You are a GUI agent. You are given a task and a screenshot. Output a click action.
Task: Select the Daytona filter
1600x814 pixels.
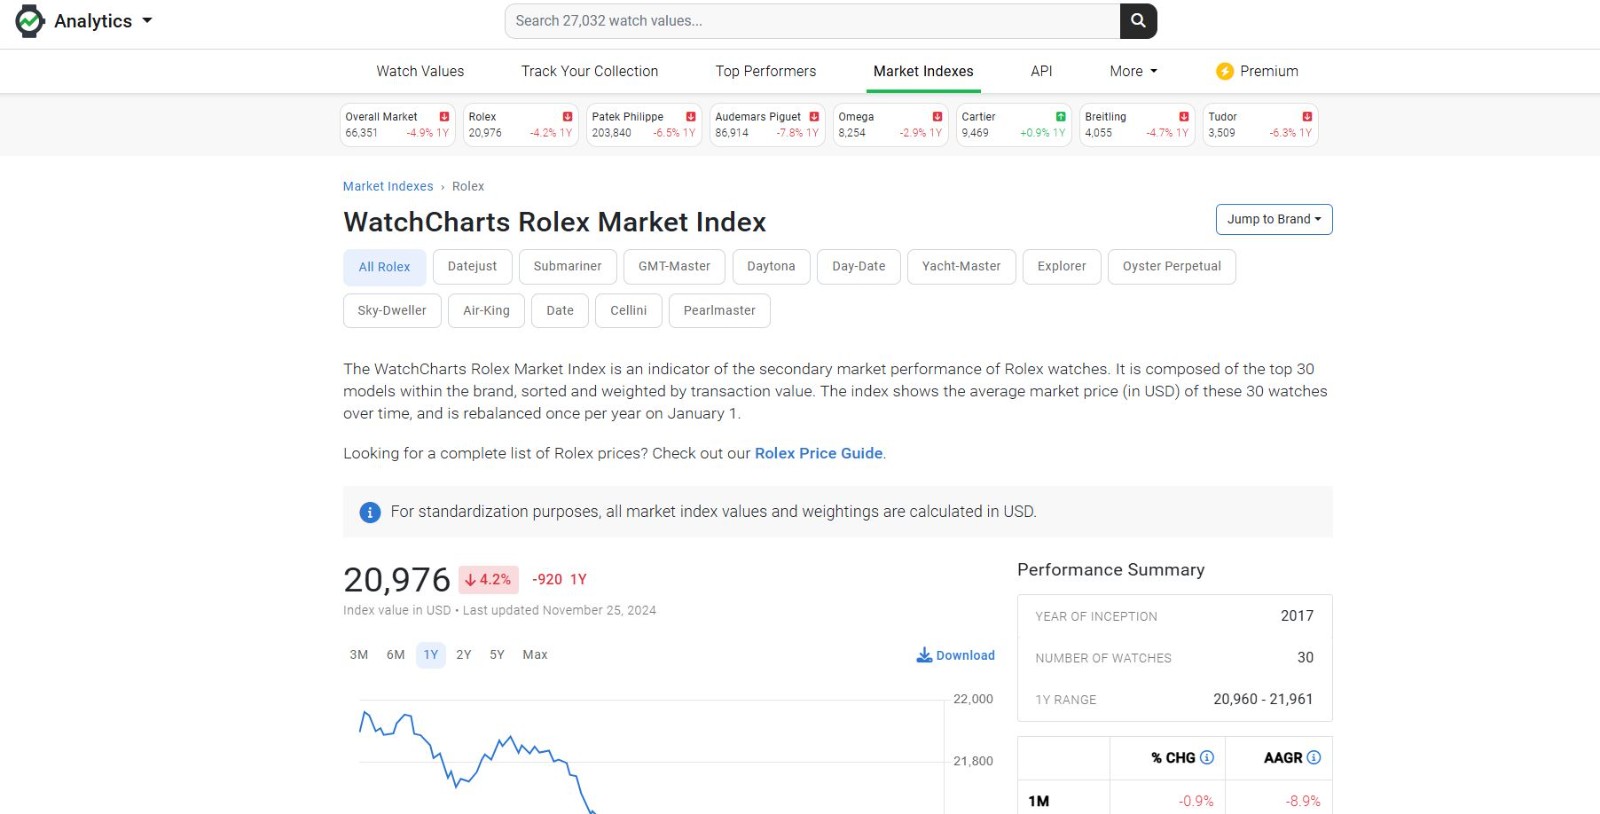(771, 266)
